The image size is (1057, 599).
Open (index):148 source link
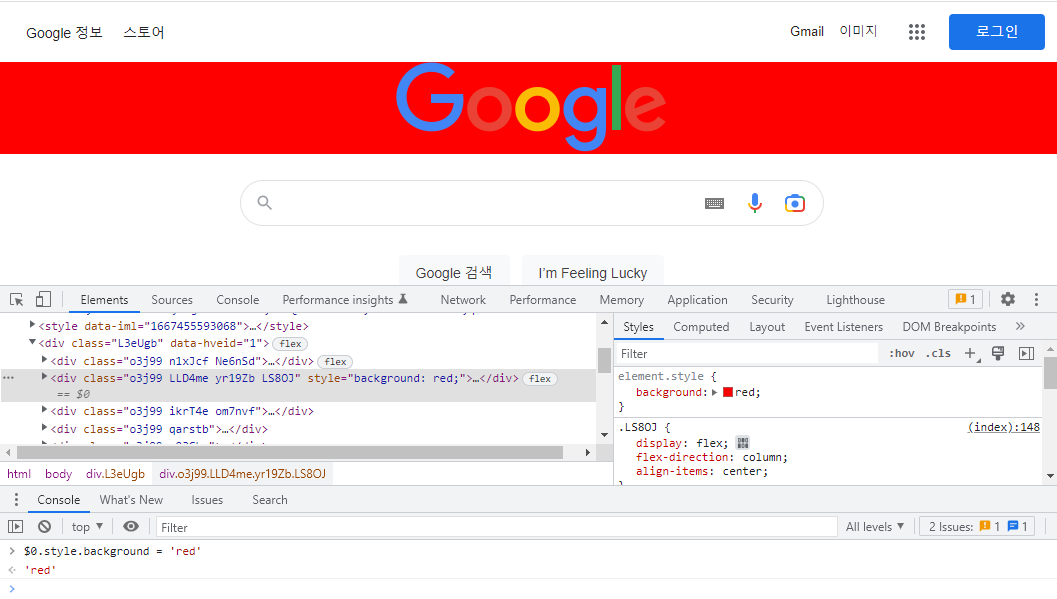click(x=1004, y=427)
